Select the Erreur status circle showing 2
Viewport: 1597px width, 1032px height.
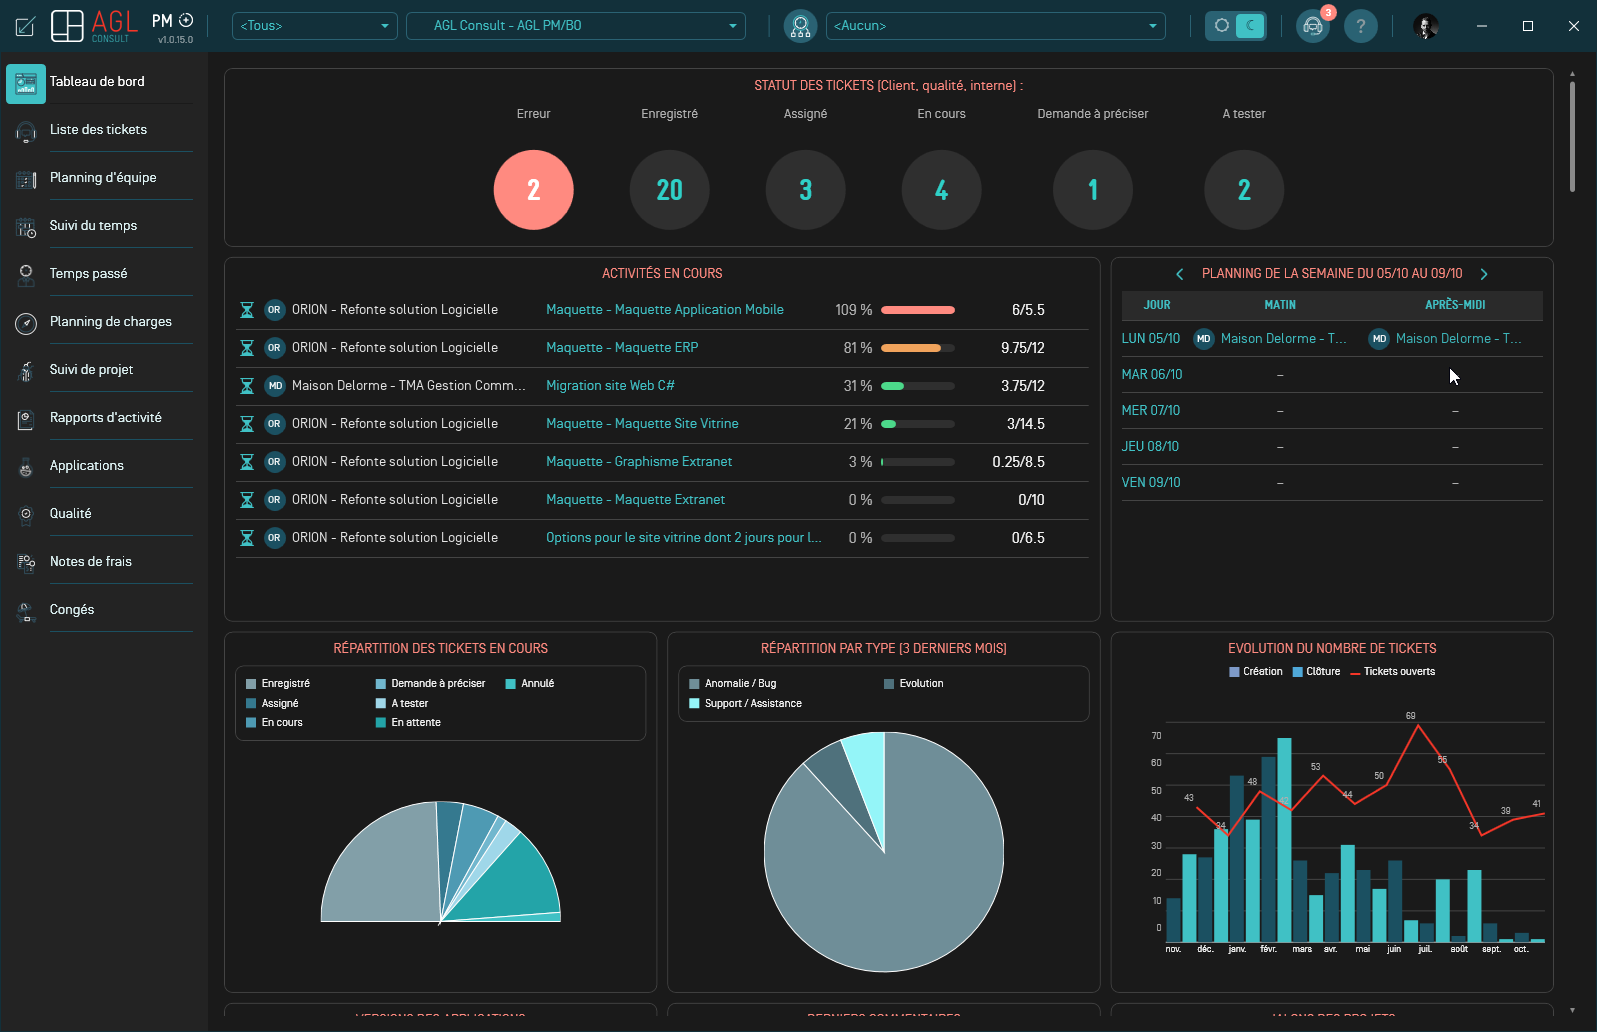click(x=534, y=190)
